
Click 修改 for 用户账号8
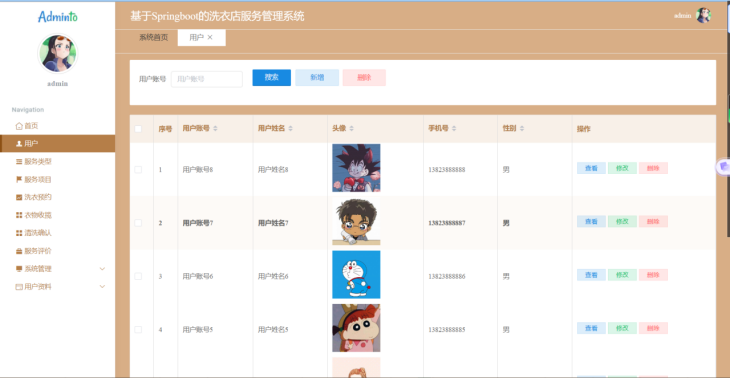pos(622,168)
